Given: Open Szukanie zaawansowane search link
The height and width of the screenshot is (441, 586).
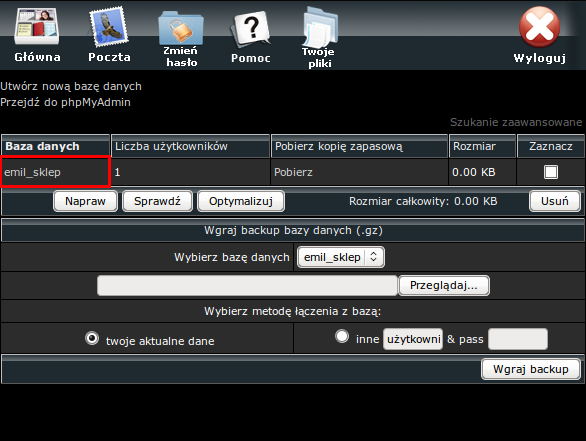Looking at the screenshot, I should pyautogui.click(x=516, y=122).
